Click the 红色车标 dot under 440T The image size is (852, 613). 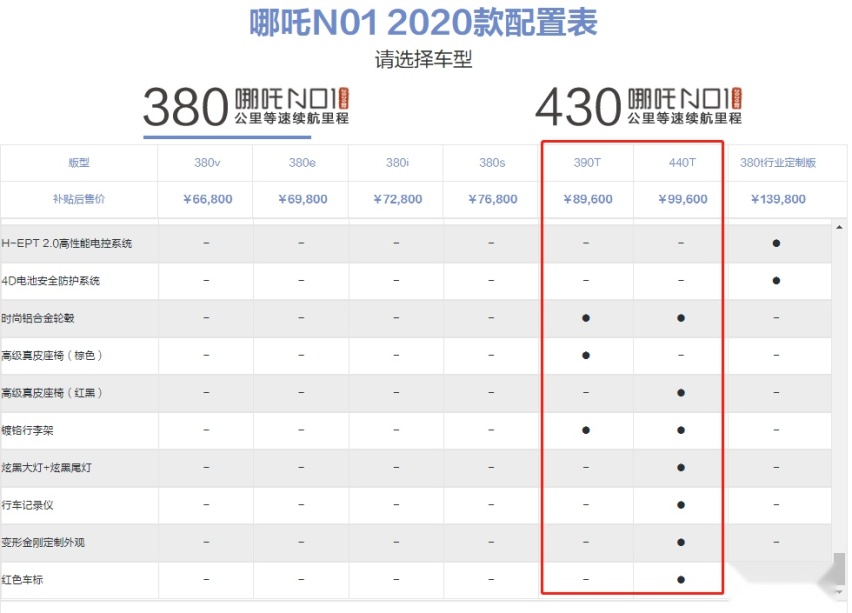681,580
